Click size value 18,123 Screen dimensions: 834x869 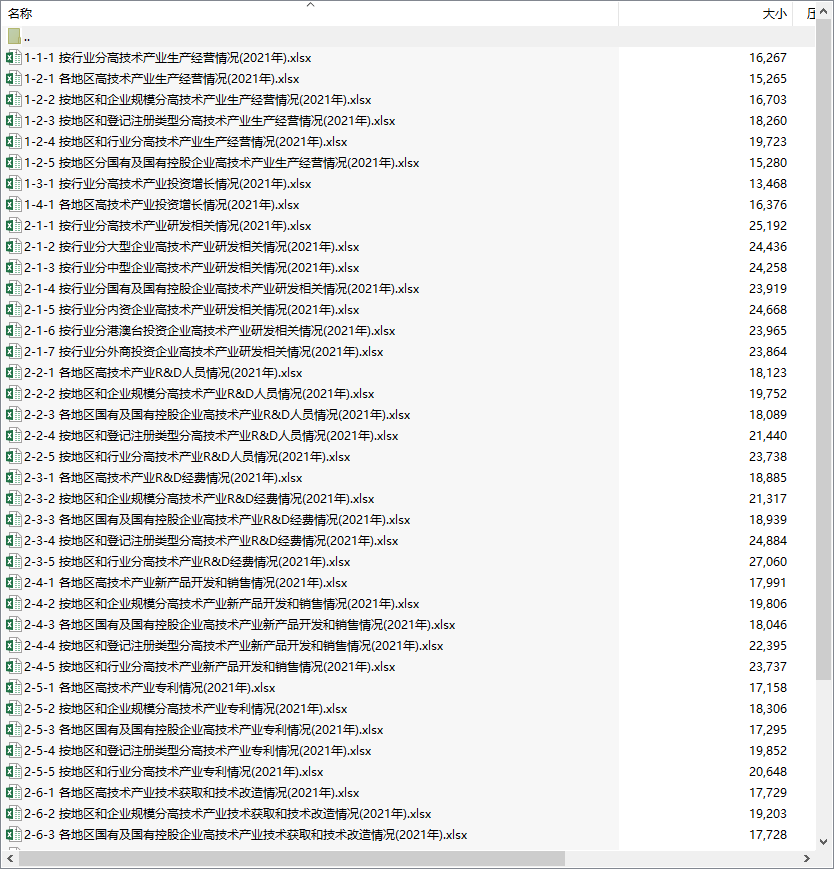[x=768, y=372]
